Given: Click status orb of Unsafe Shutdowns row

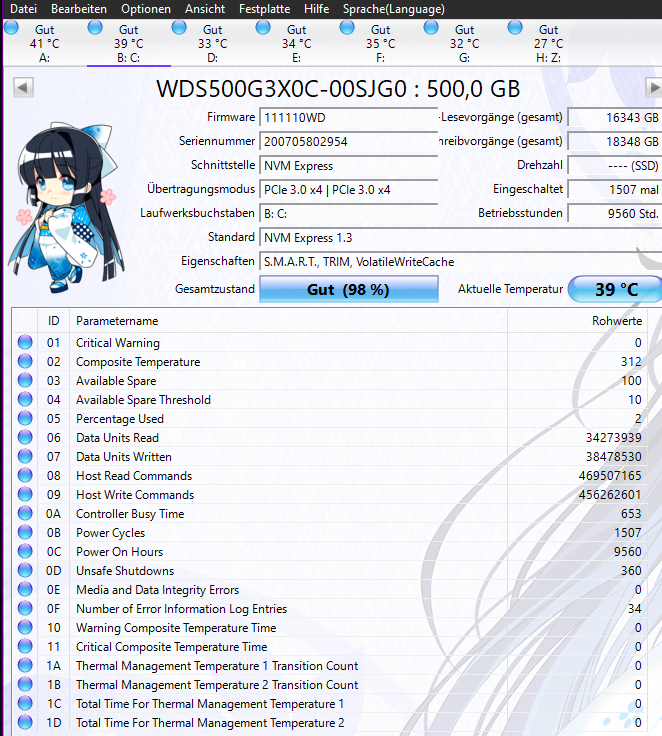Looking at the screenshot, I should (25, 570).
